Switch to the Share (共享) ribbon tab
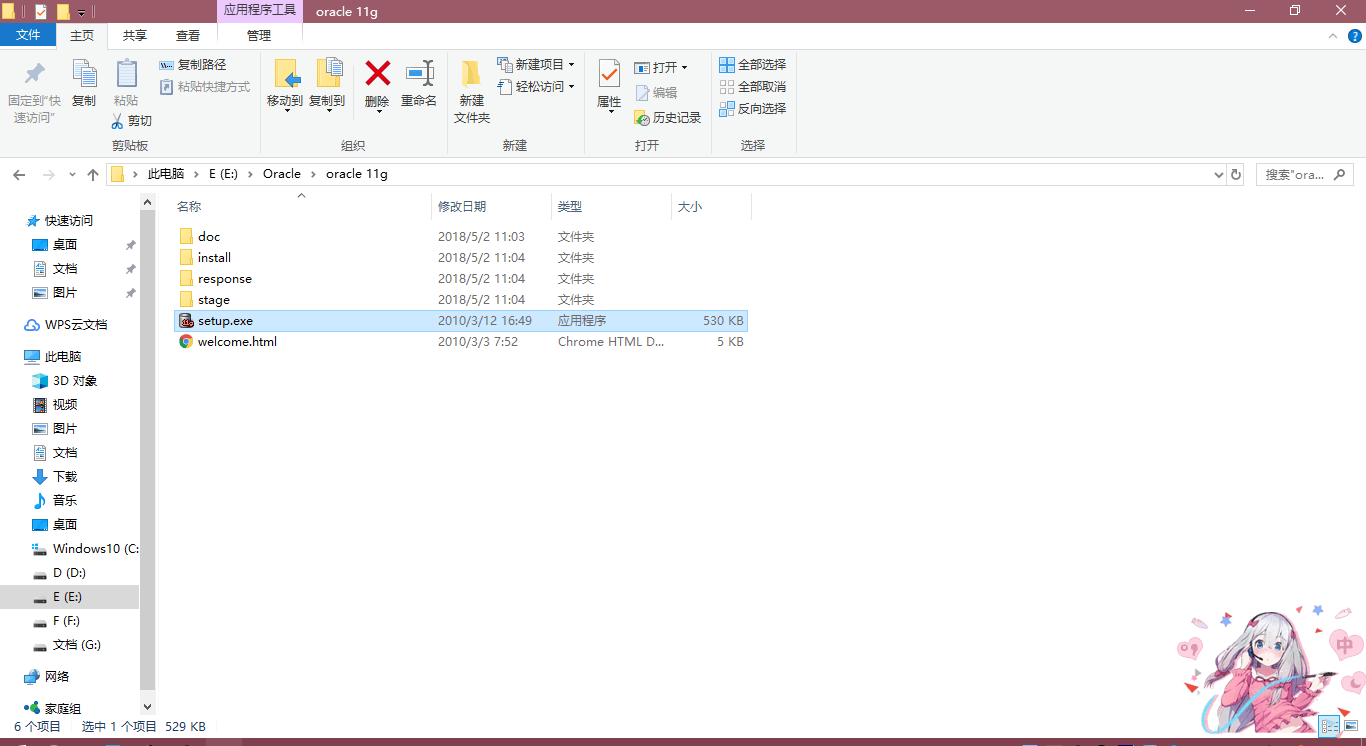1366x746 pixels. [x=134, y=35]
